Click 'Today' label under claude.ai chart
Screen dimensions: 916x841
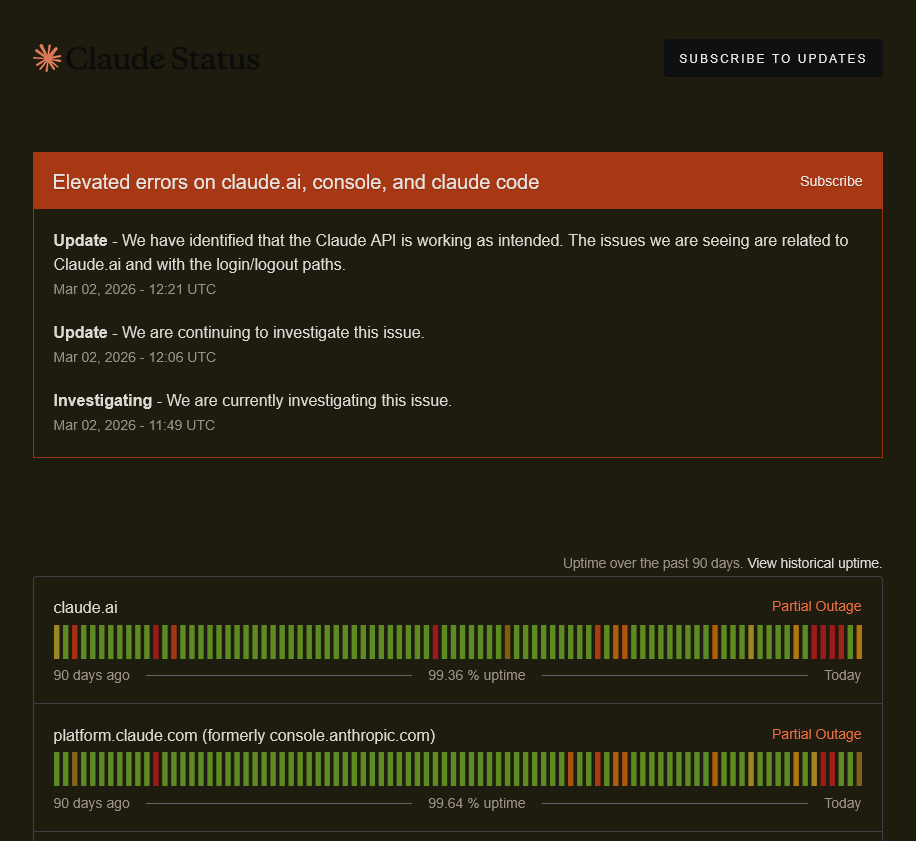(x=842, y=675)
